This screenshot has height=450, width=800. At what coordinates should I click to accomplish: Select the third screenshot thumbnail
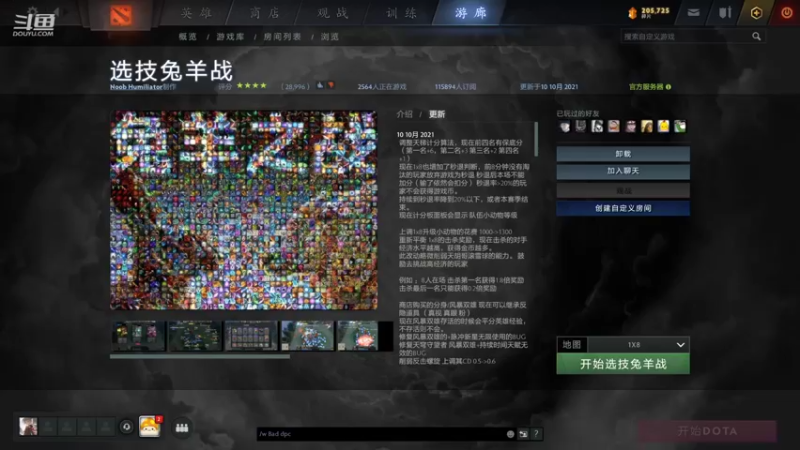251,336
